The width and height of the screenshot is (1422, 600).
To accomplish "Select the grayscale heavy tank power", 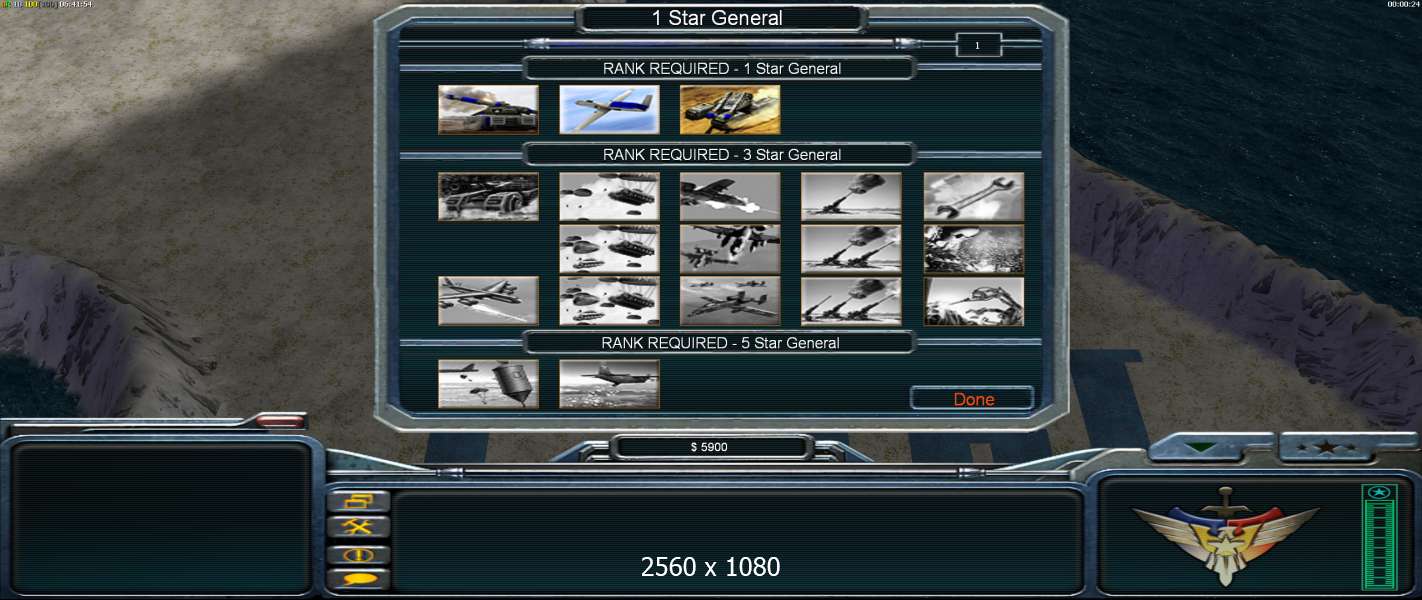I will (x=488, y=196).
